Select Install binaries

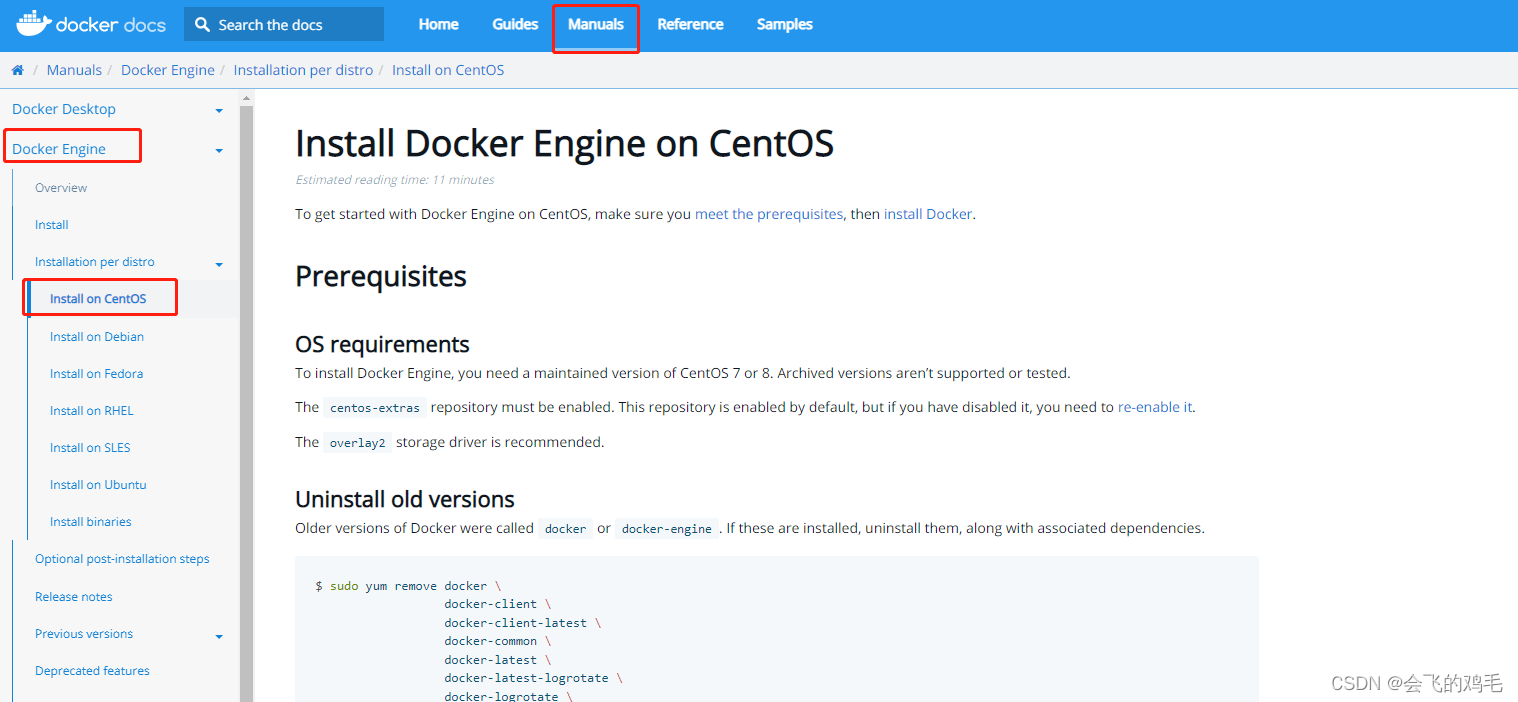pyautogui.click(x=91, y=522)
